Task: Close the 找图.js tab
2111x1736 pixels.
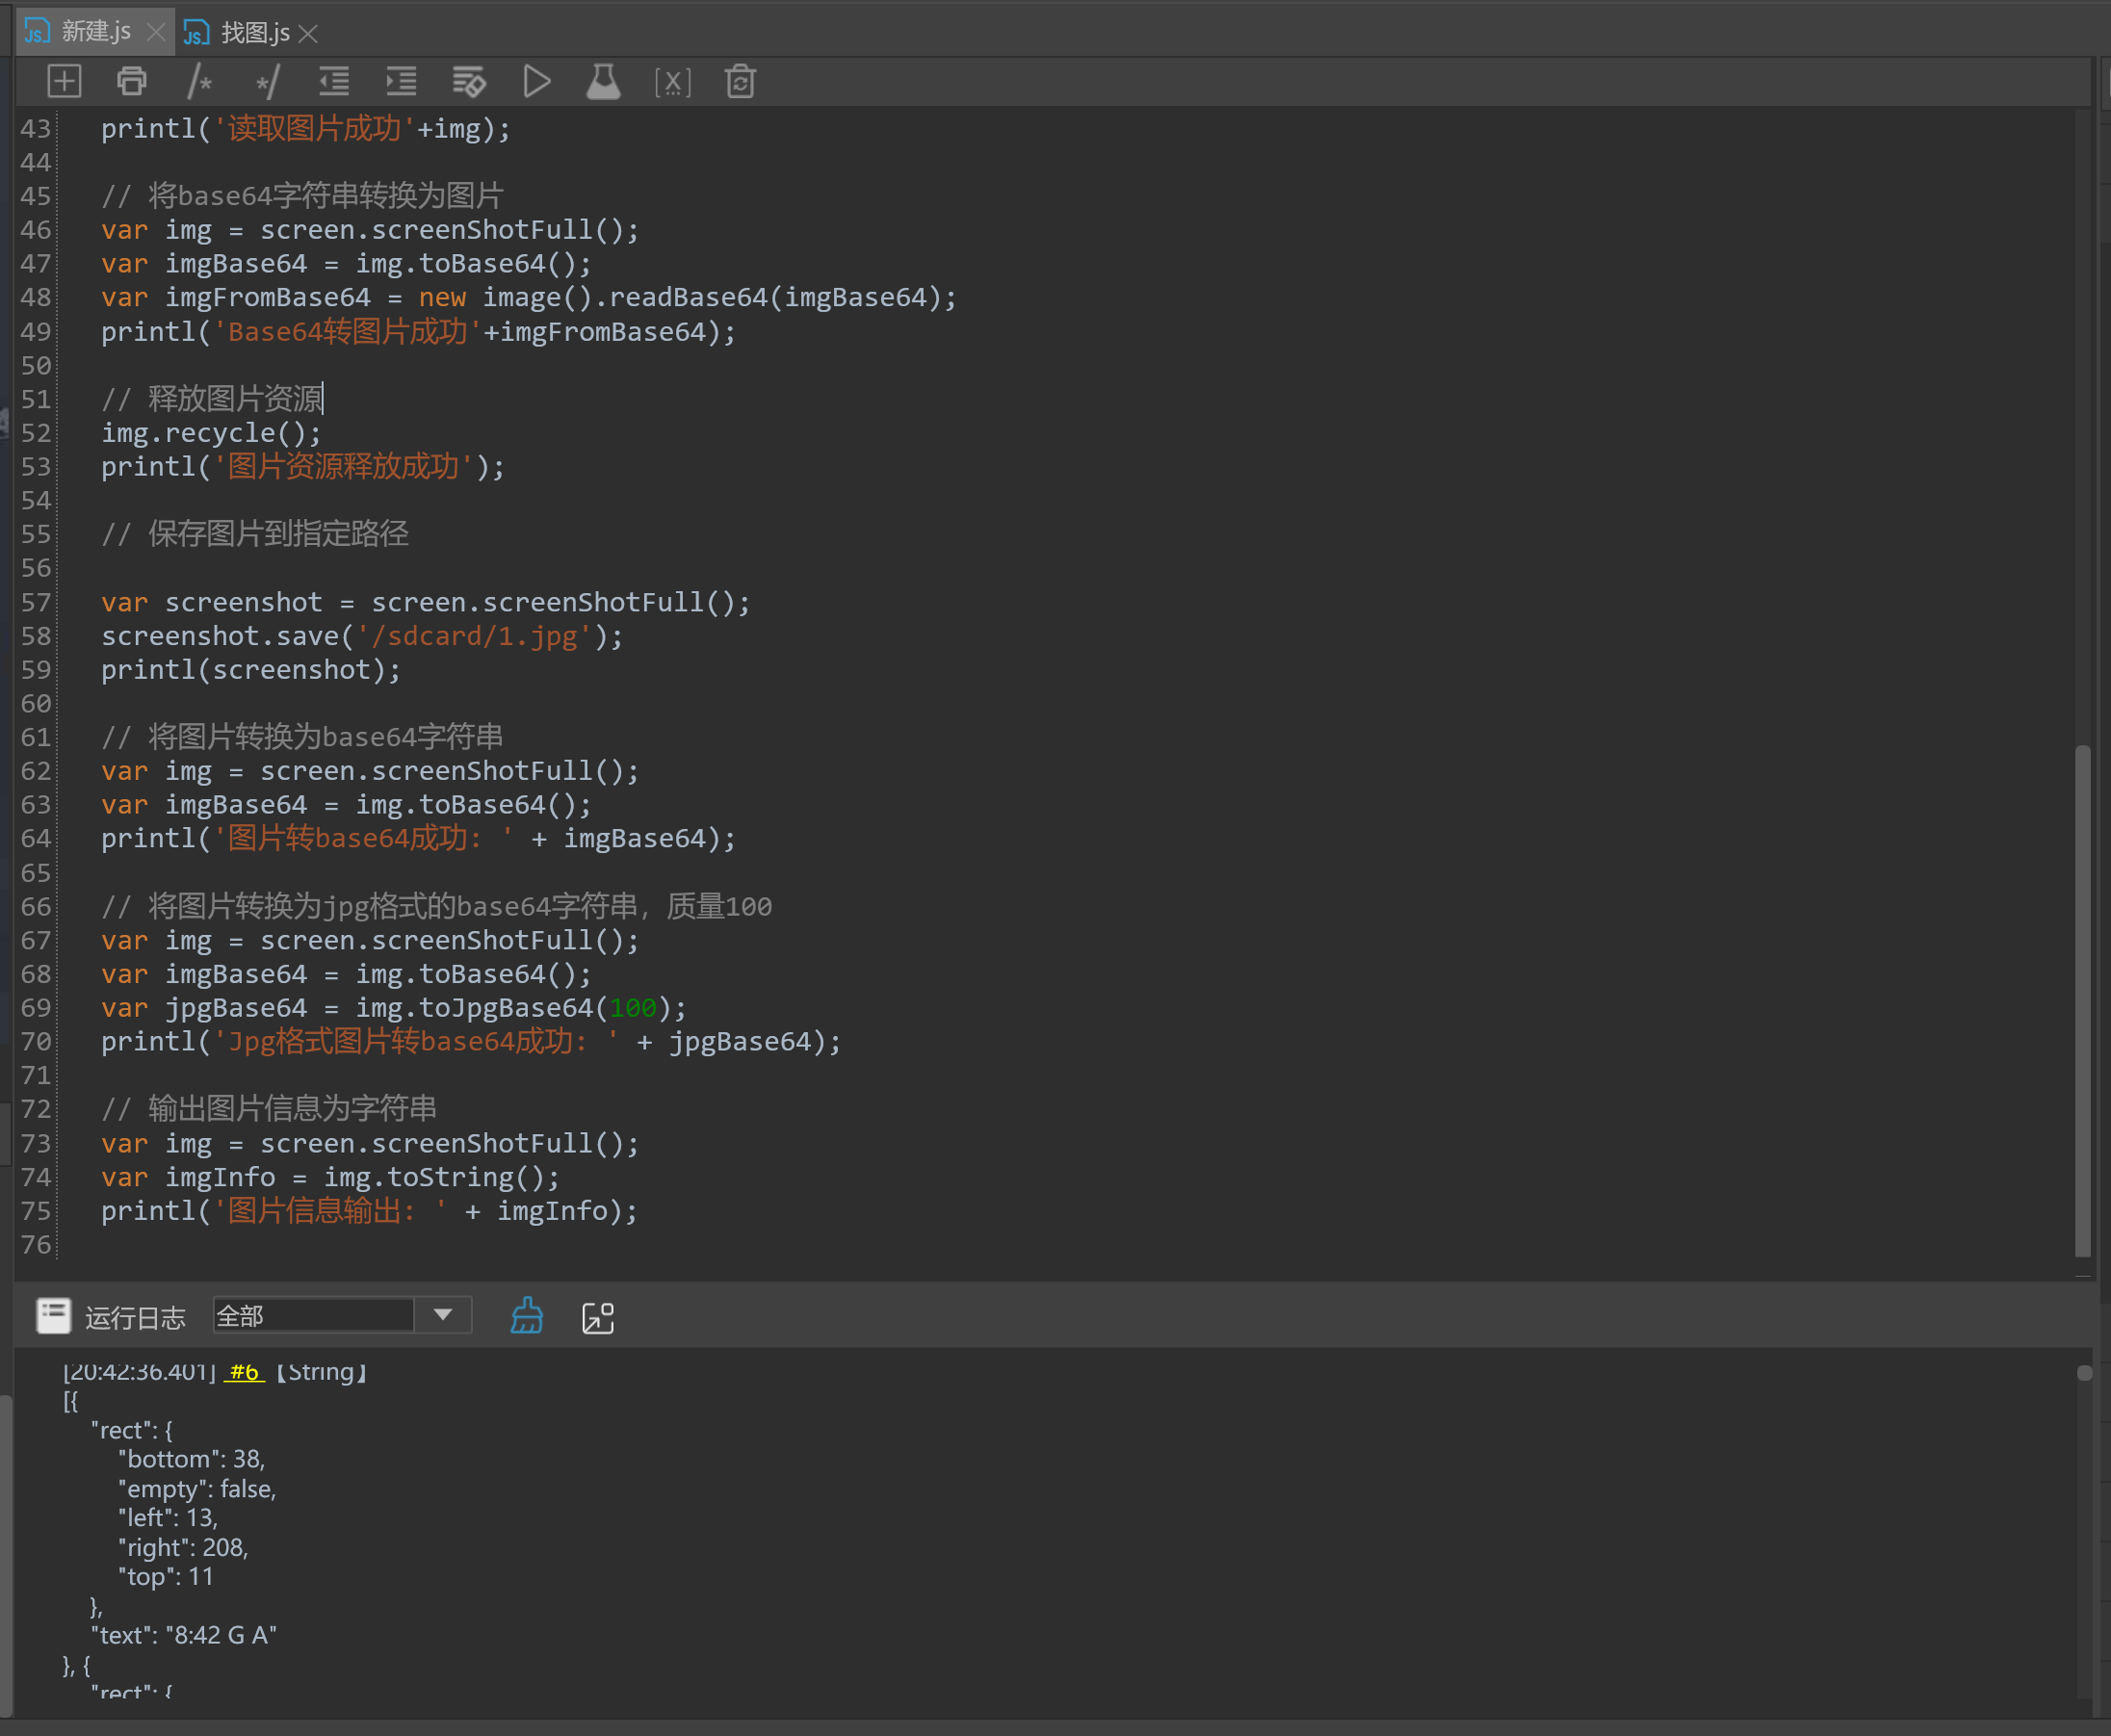Action: tap(308, 33)
